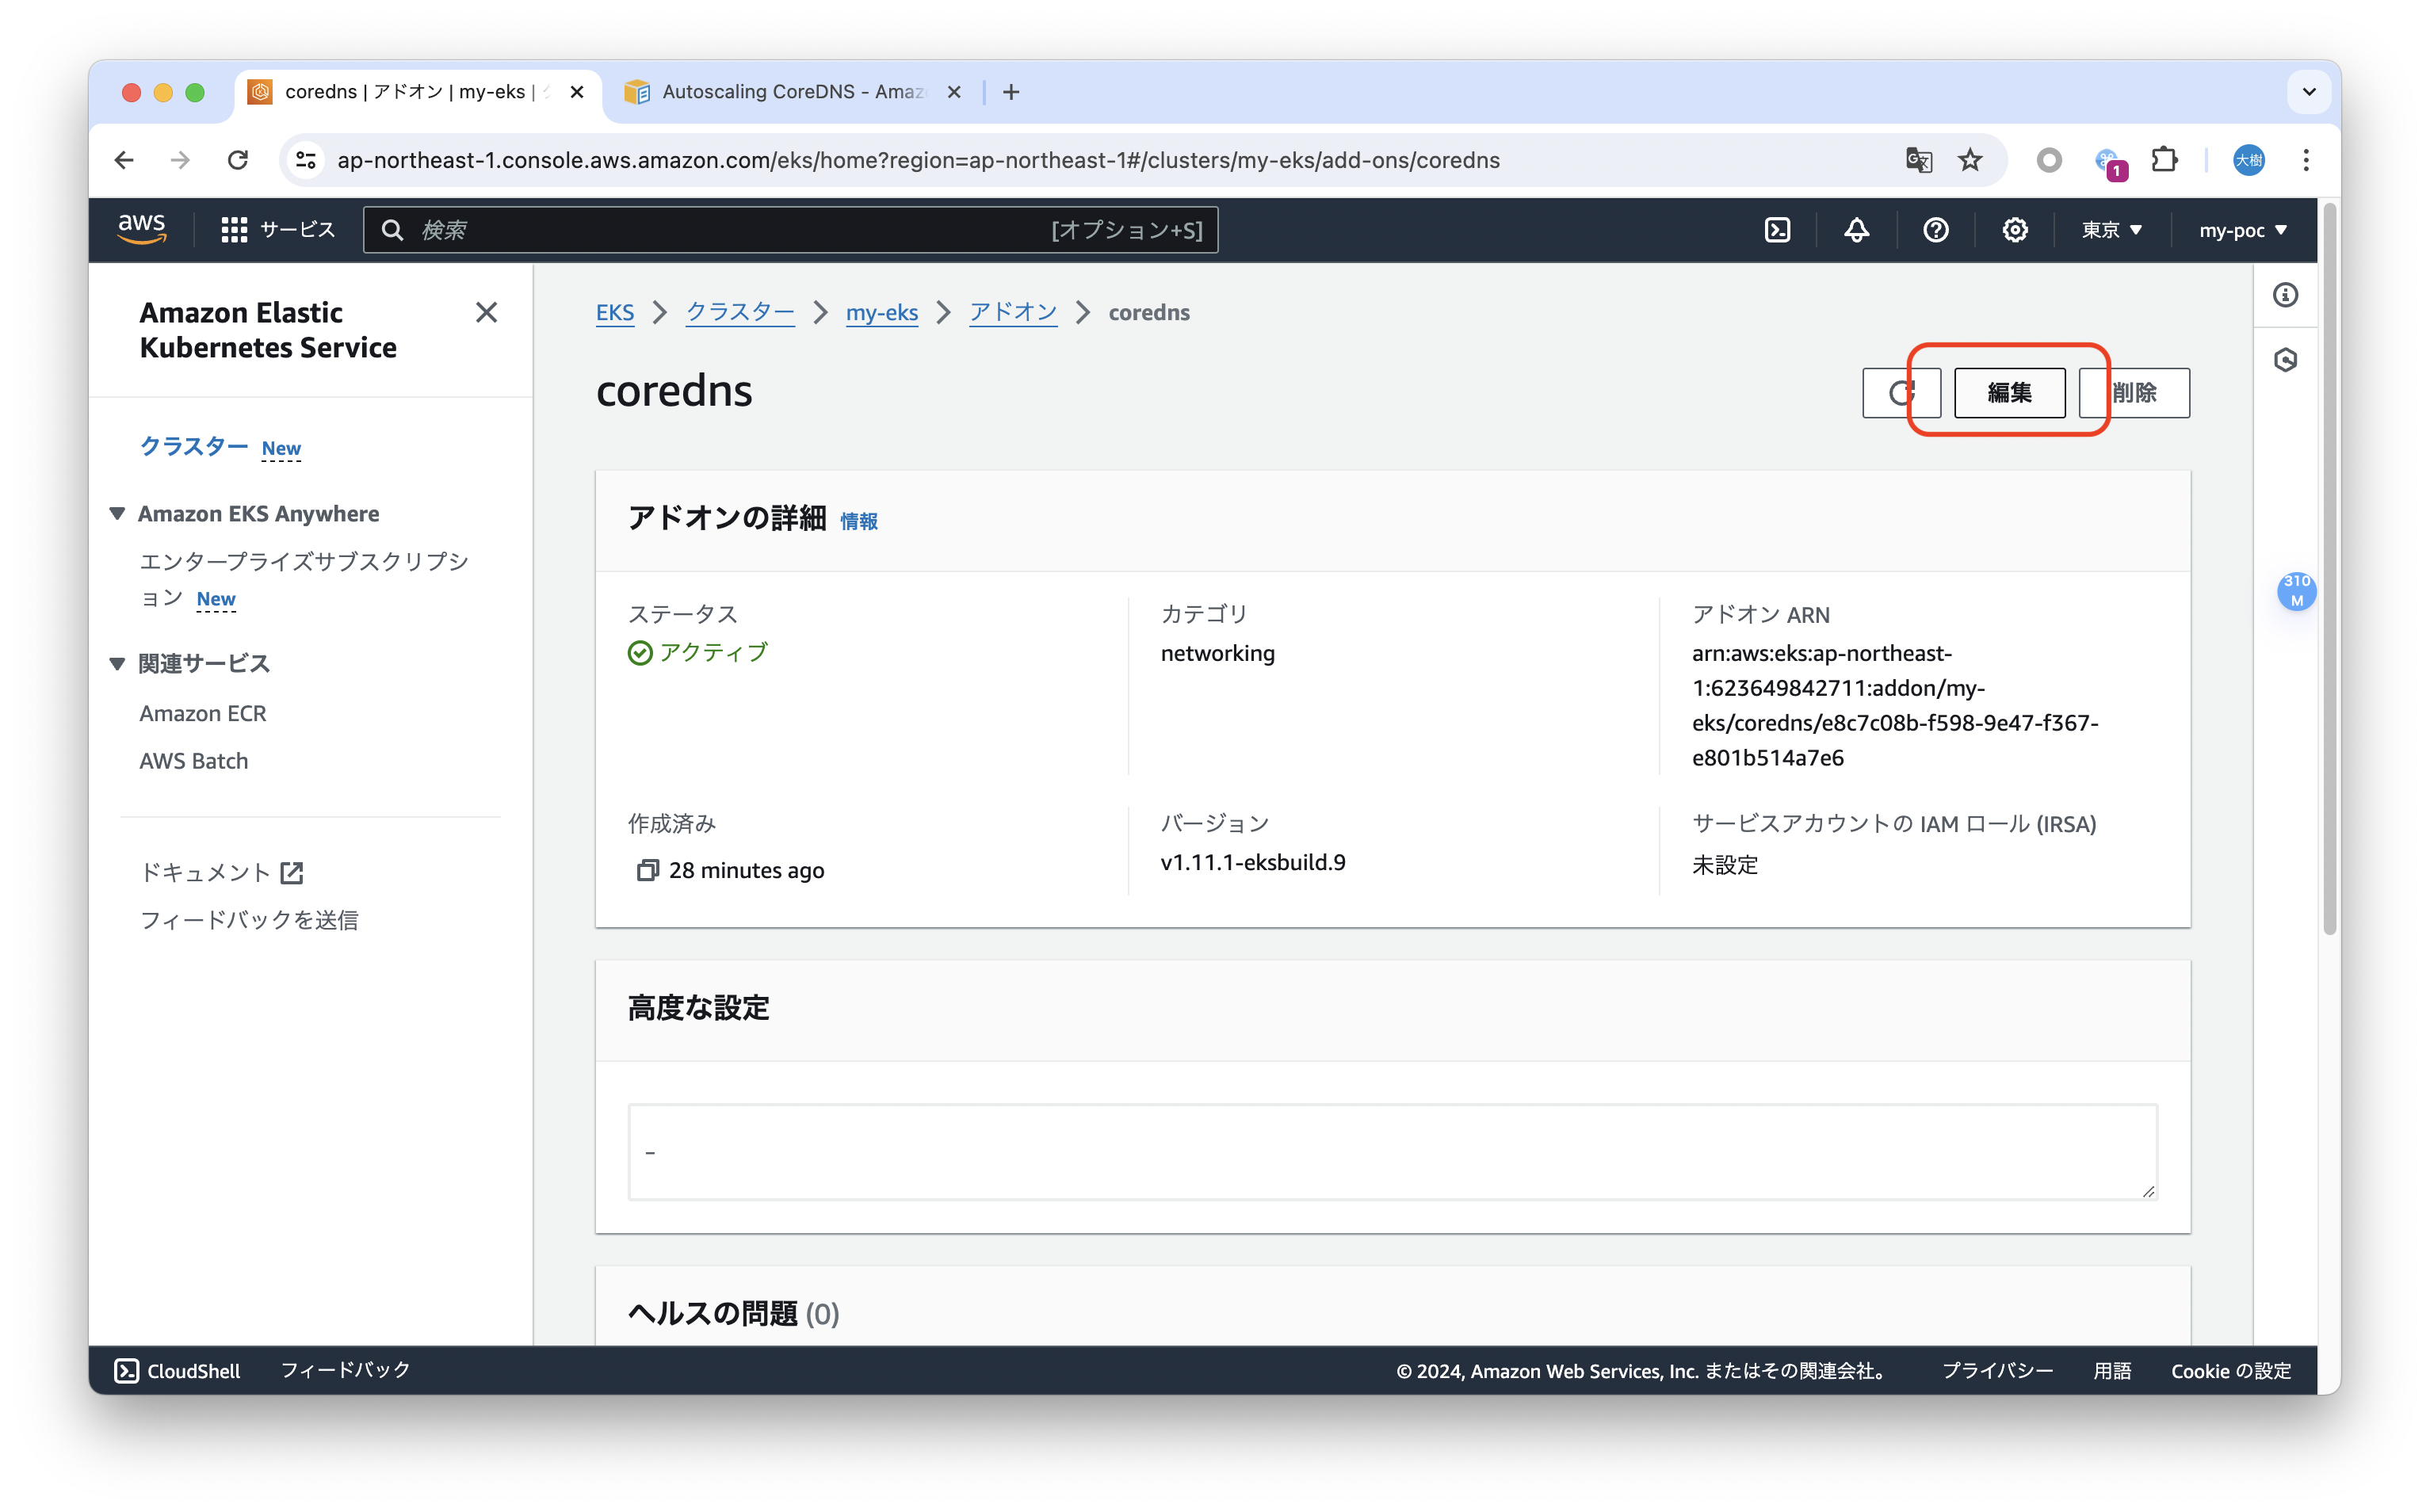Open the settings gear icon
The width and height of the screenshot is (2430, 1512).
pyautogui.click(x=2014, y=230)
